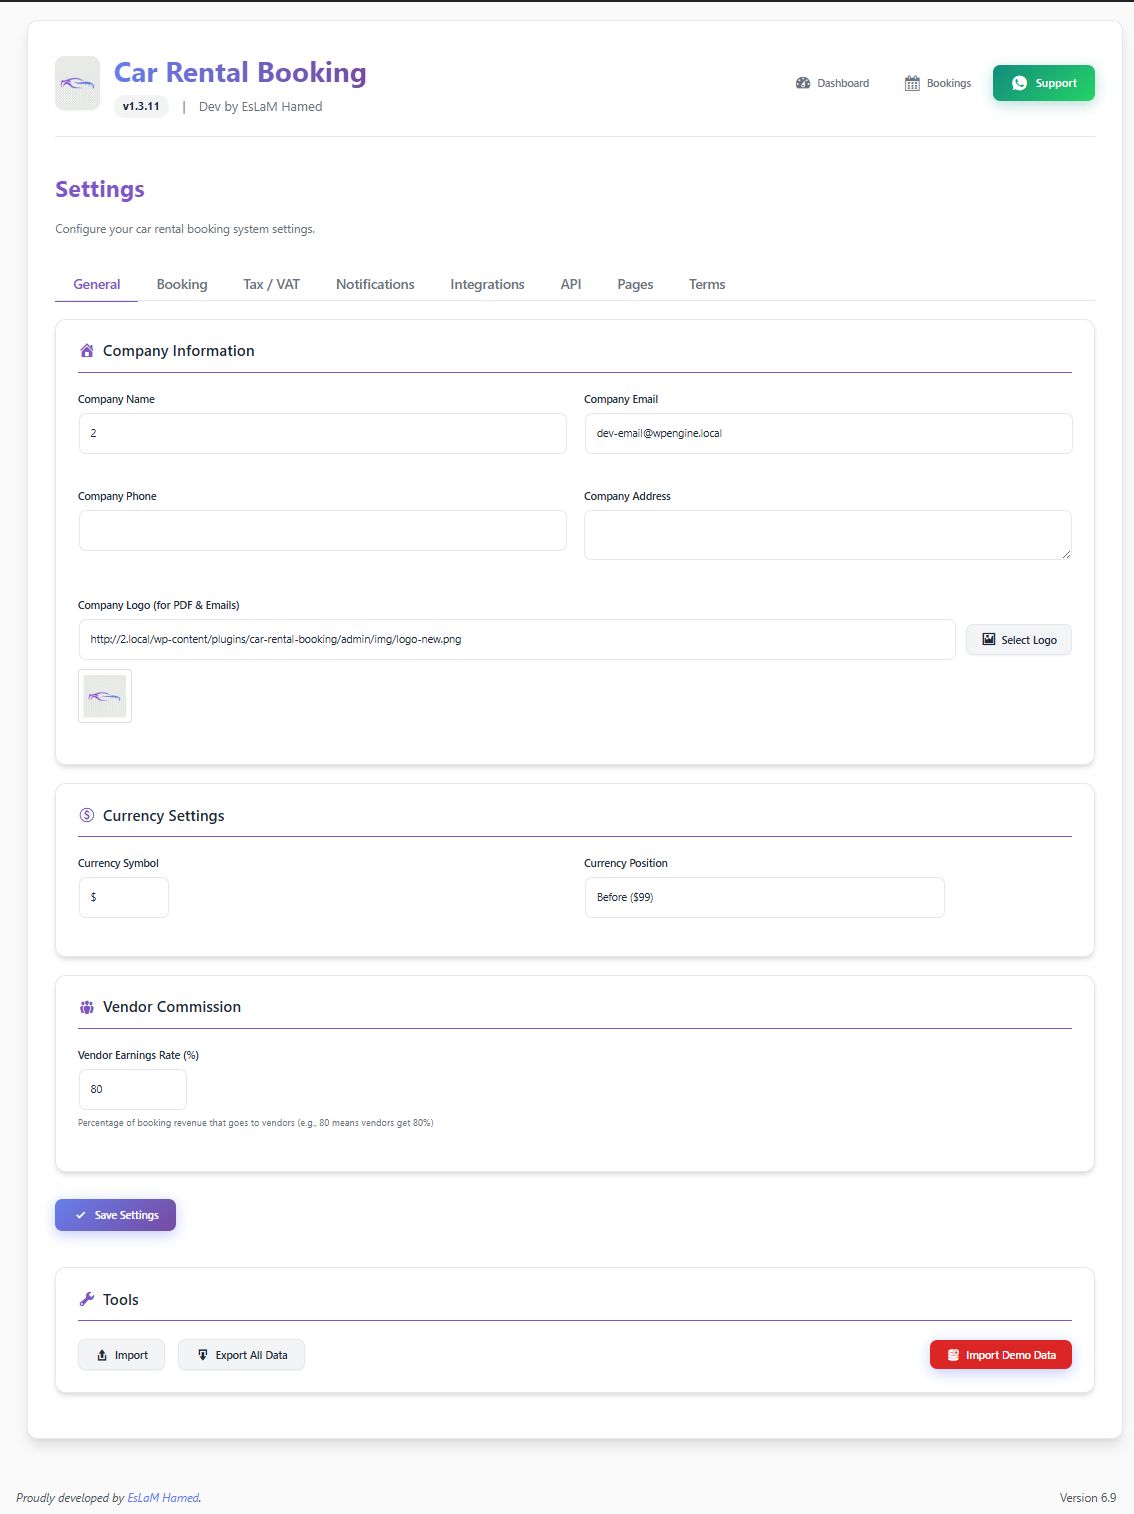Image resolution: width=1134 pixels, height=1514 pixels.
Task: Open the Currency Position dropdown
Action: click(x=764, y=897)
